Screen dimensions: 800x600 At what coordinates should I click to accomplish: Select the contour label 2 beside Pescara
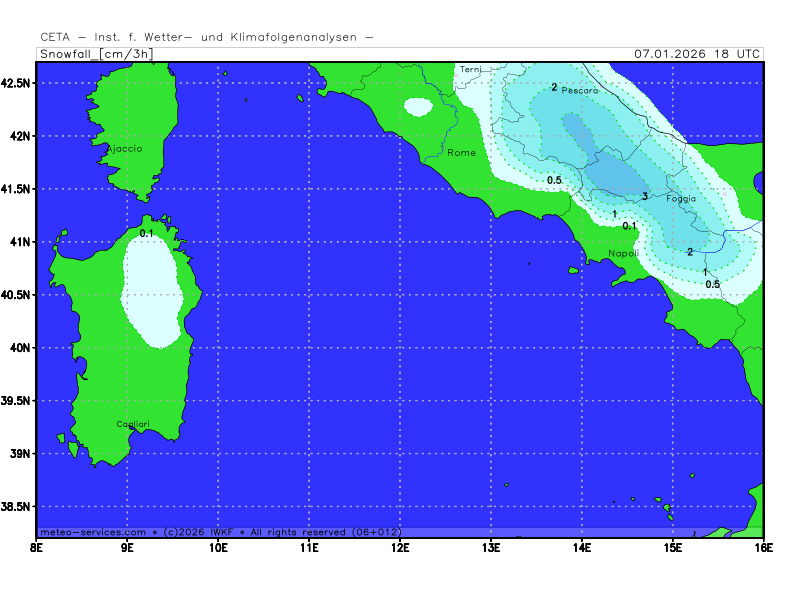[554, 88]
